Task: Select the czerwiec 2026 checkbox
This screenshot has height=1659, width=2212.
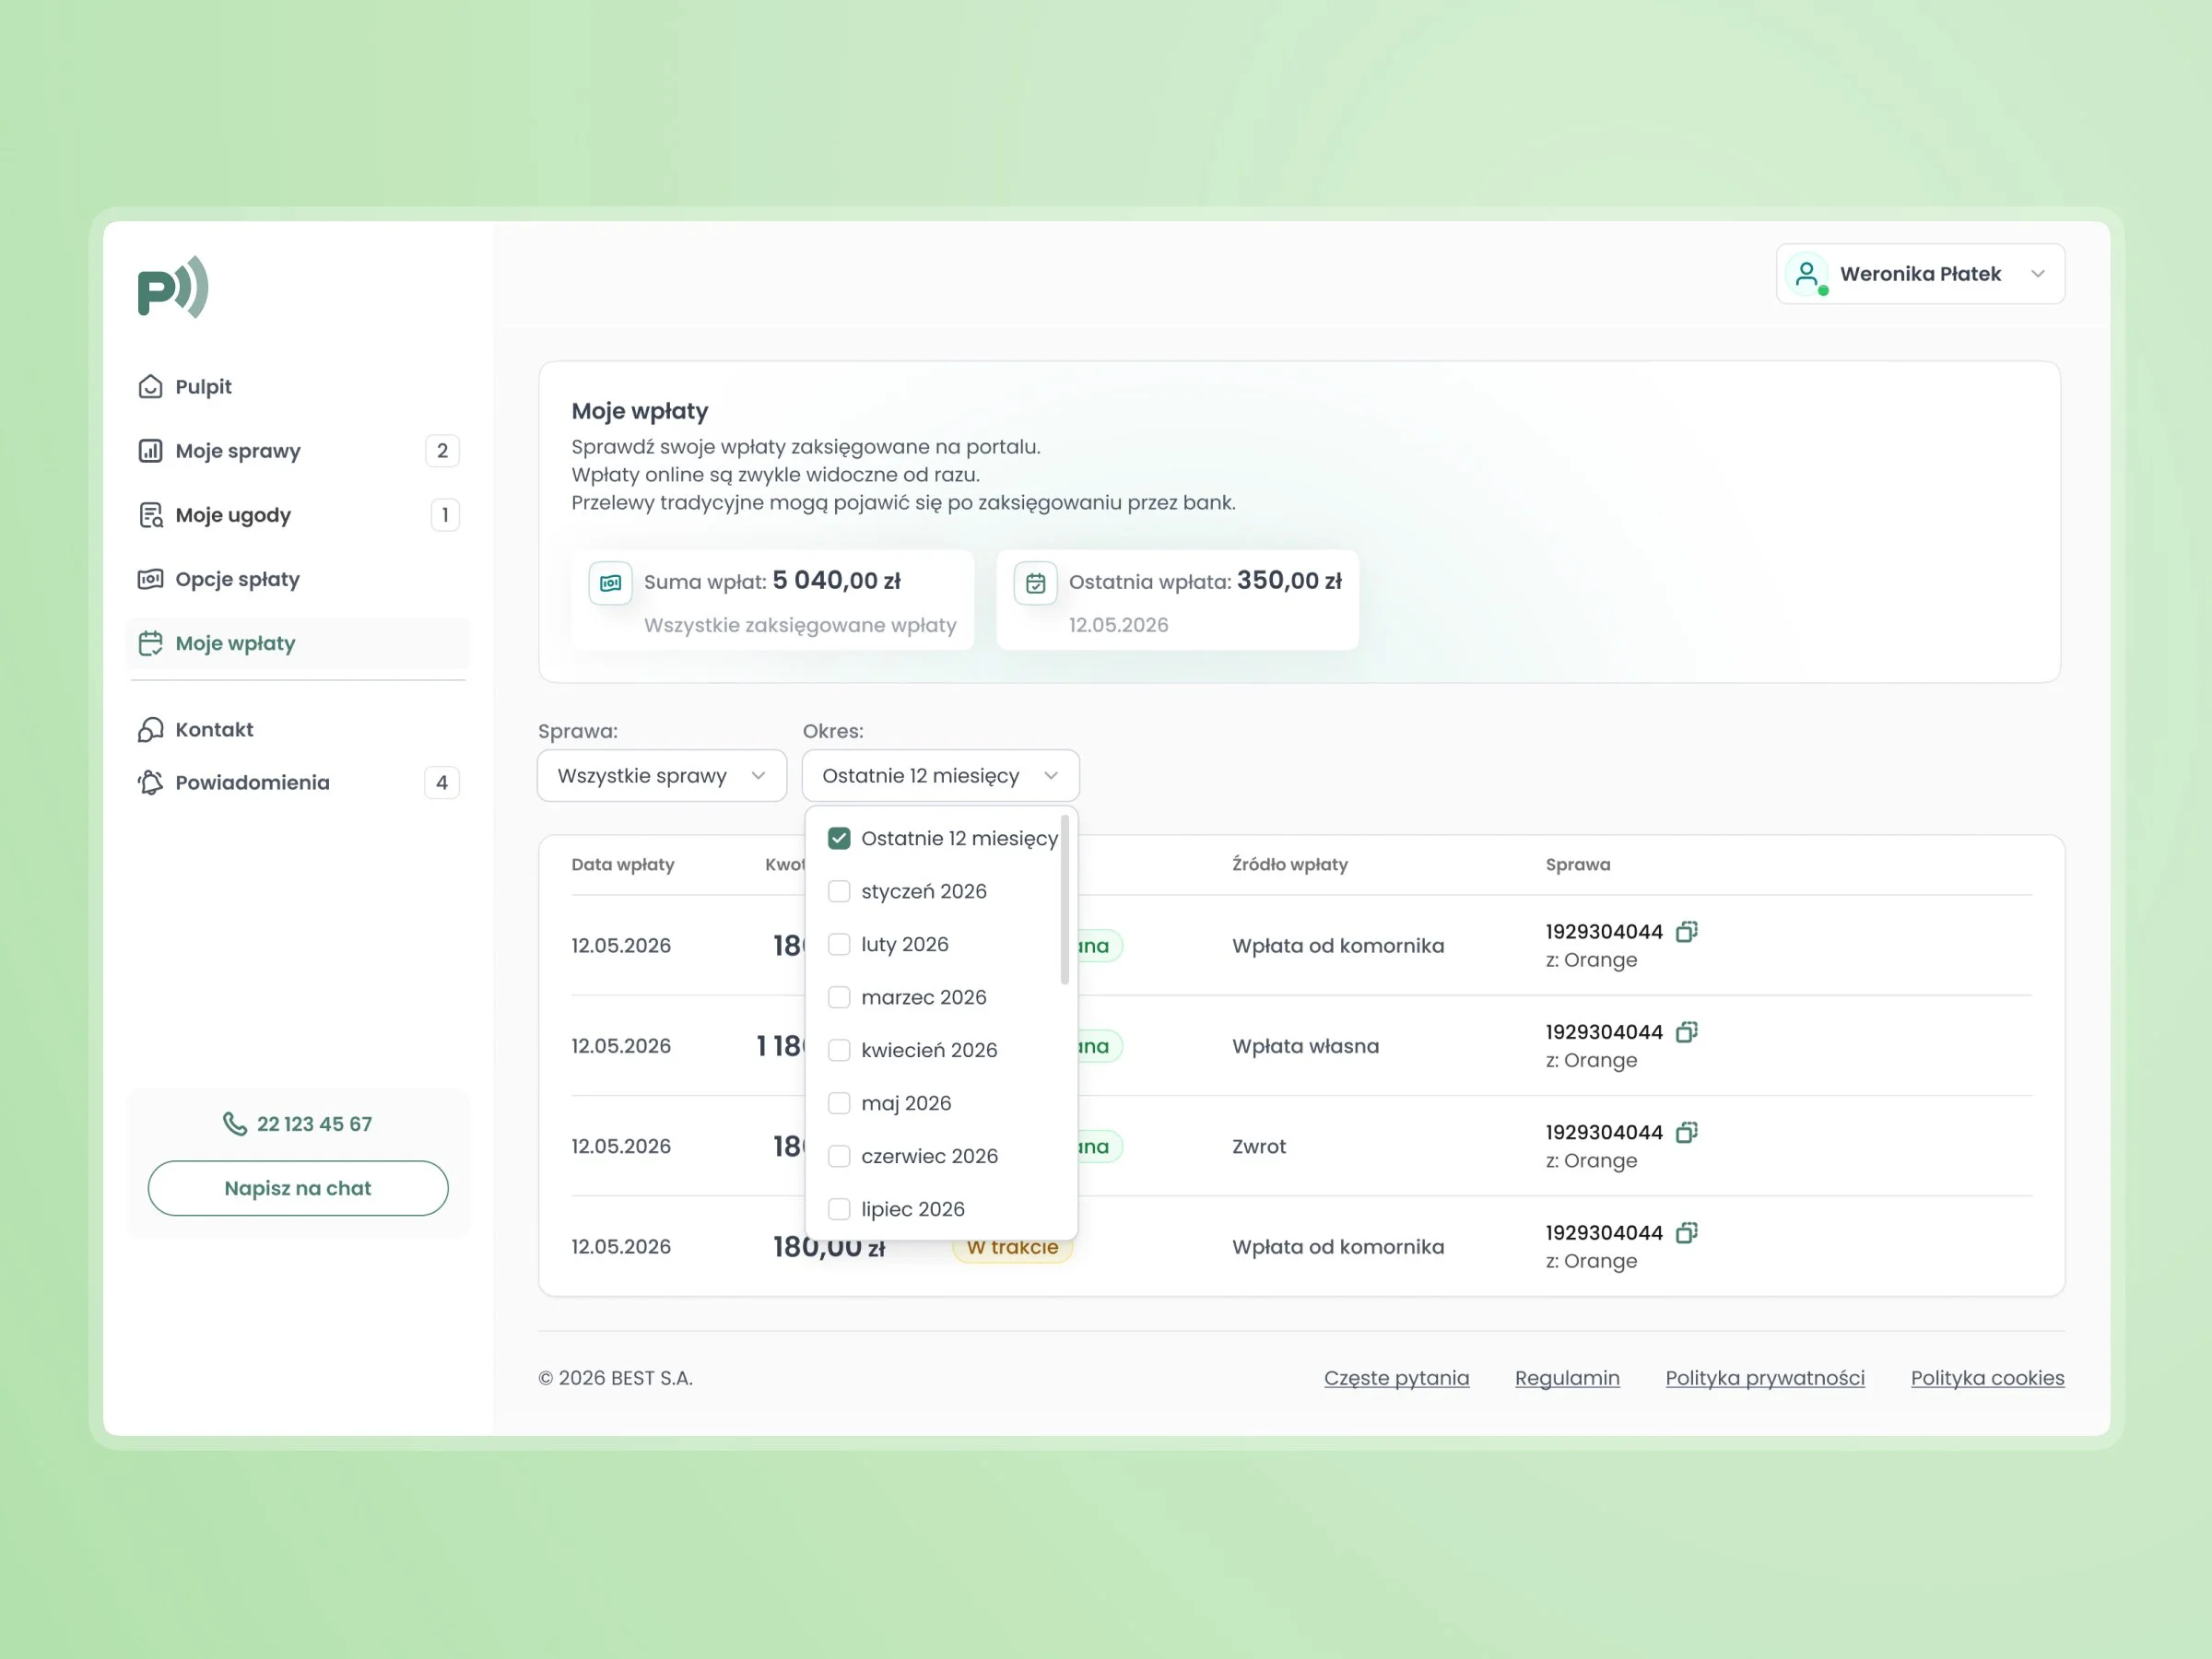Action: point(839,1156)
